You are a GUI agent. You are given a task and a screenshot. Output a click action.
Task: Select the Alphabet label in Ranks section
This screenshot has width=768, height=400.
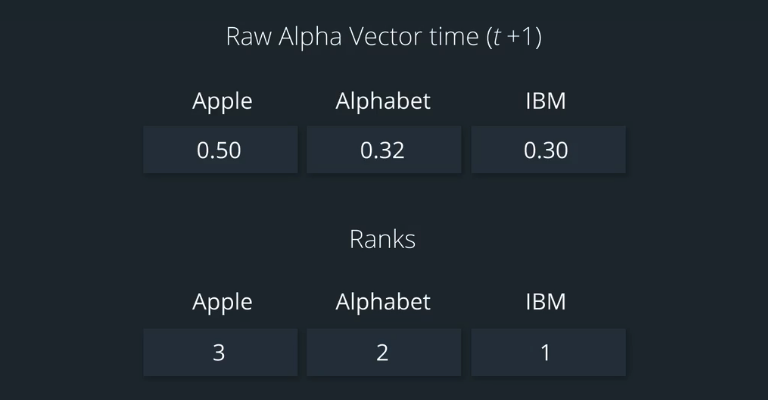pyautogui.click(x=383, y=302)
